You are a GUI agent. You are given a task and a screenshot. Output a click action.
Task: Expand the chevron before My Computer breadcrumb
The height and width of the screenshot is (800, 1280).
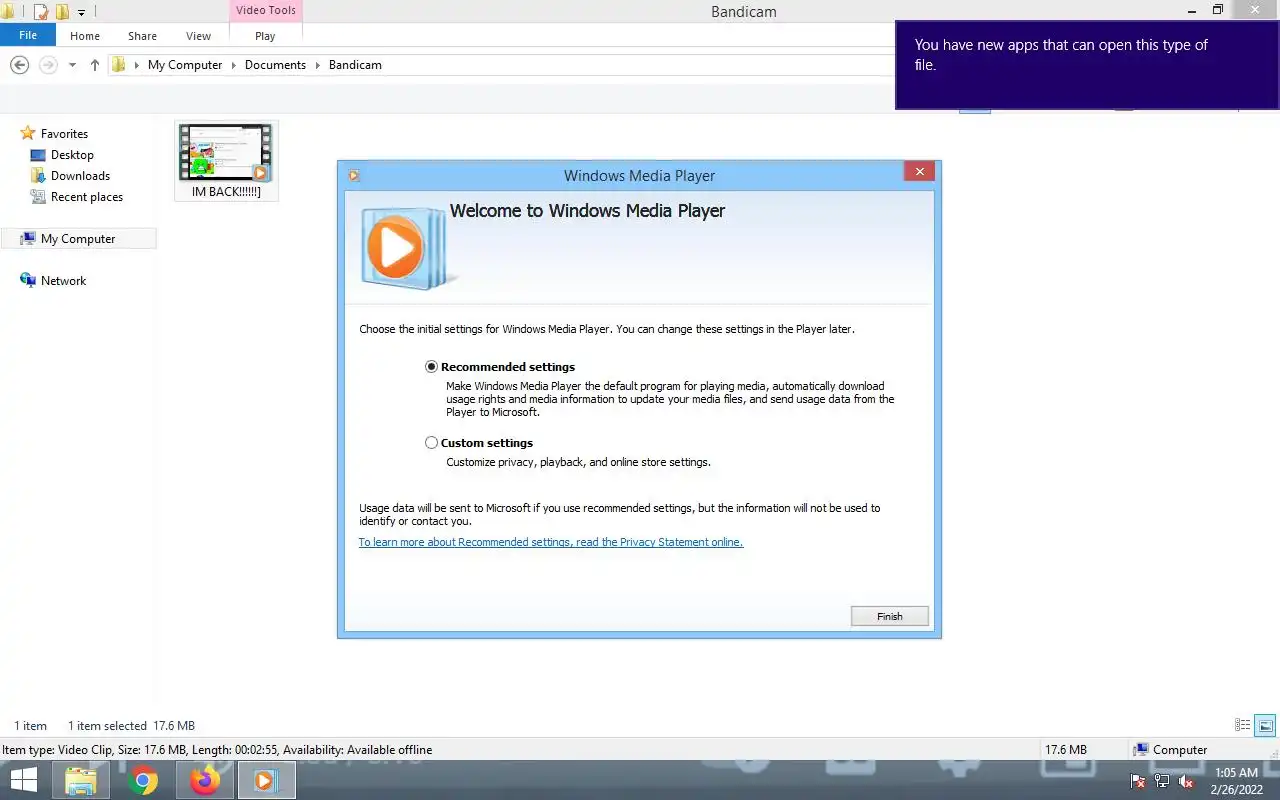(137, 65)
